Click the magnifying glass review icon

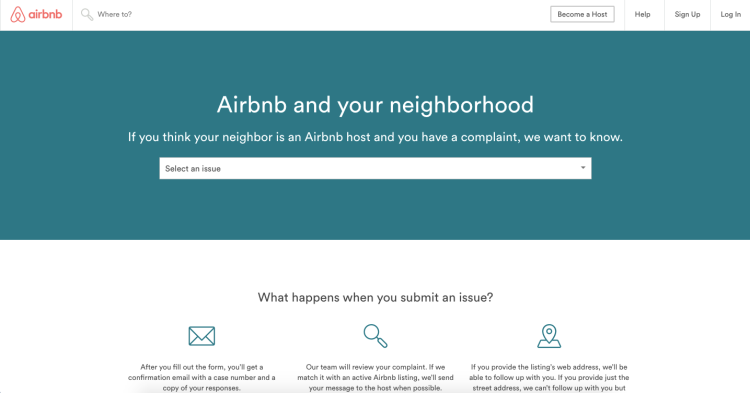click(x=375, y=336)
